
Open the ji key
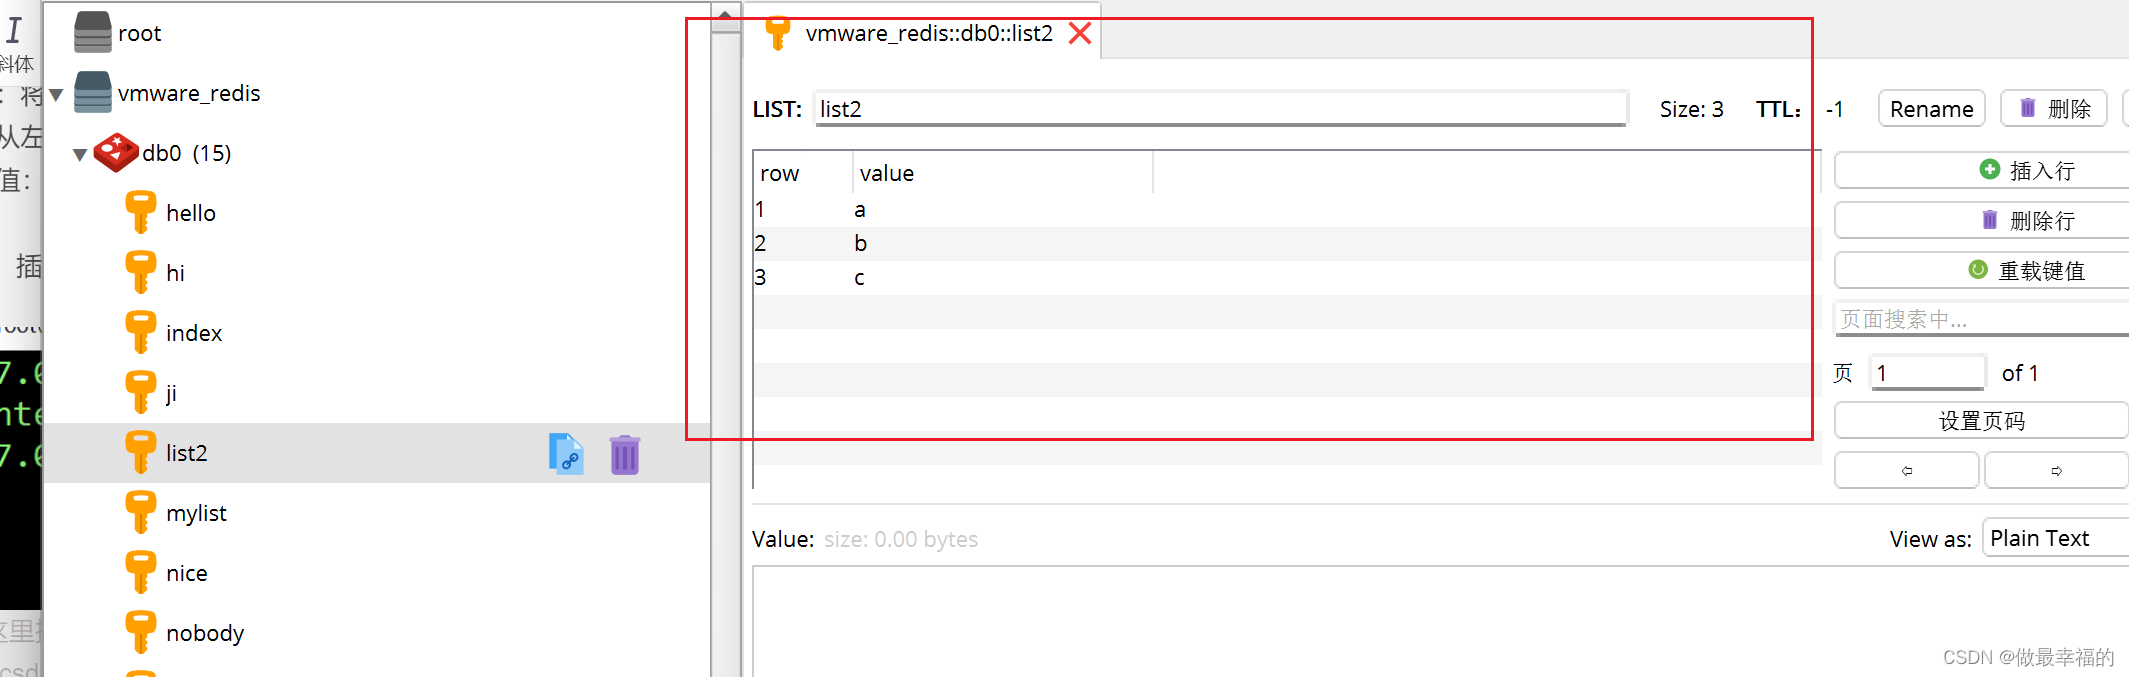[171, 393]
